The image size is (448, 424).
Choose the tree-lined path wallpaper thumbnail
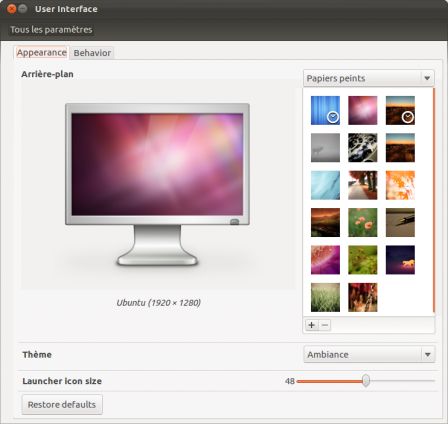coord(363,185)
